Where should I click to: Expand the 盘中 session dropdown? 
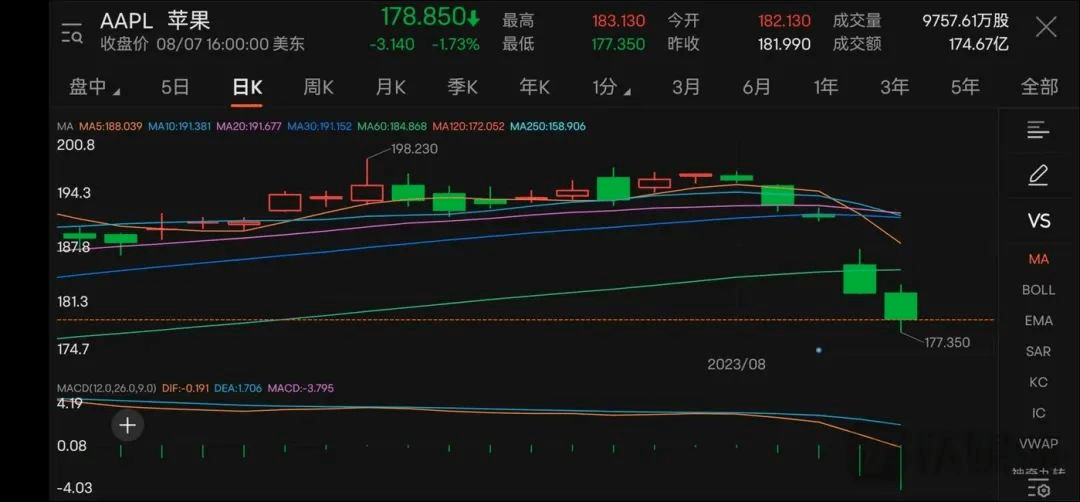93,87
